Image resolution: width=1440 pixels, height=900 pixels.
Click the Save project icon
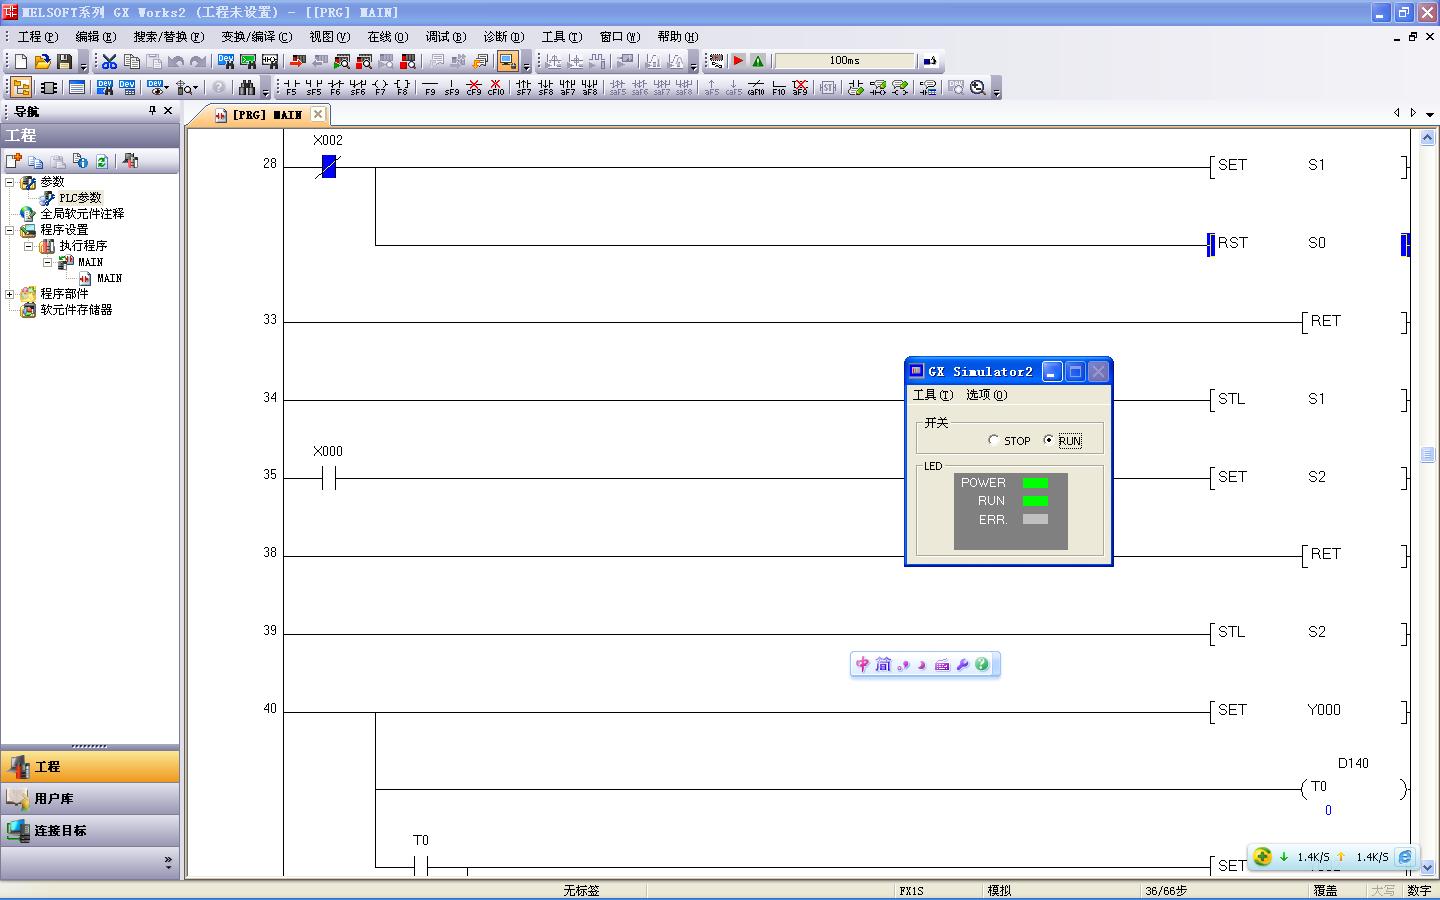(64, 62)
